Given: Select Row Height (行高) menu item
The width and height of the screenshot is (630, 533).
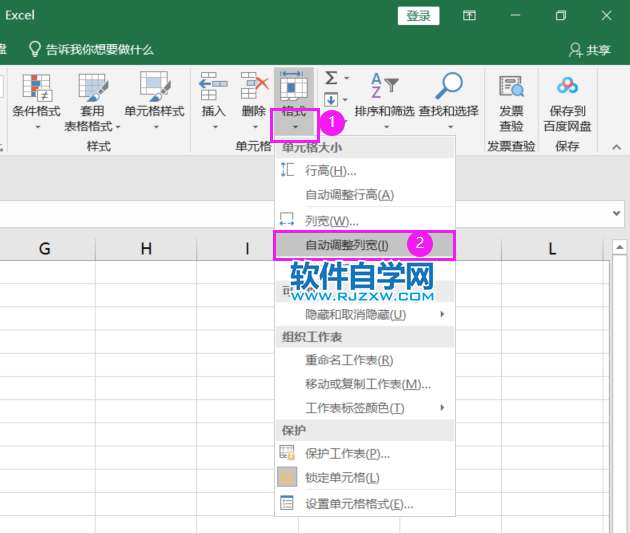Looking at the screenshot, I should coord(365,171).
